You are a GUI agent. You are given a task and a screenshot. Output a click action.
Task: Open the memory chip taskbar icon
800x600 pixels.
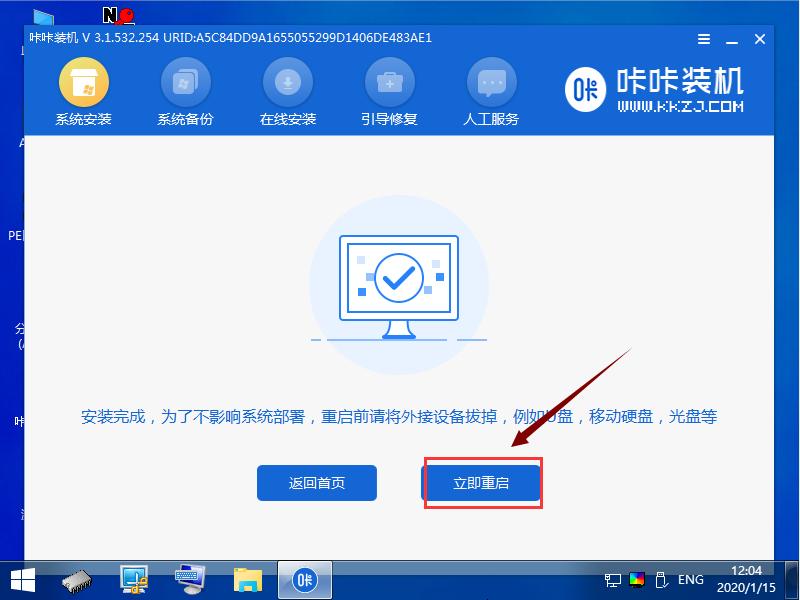pyautogui.click(x=77, y=581)
